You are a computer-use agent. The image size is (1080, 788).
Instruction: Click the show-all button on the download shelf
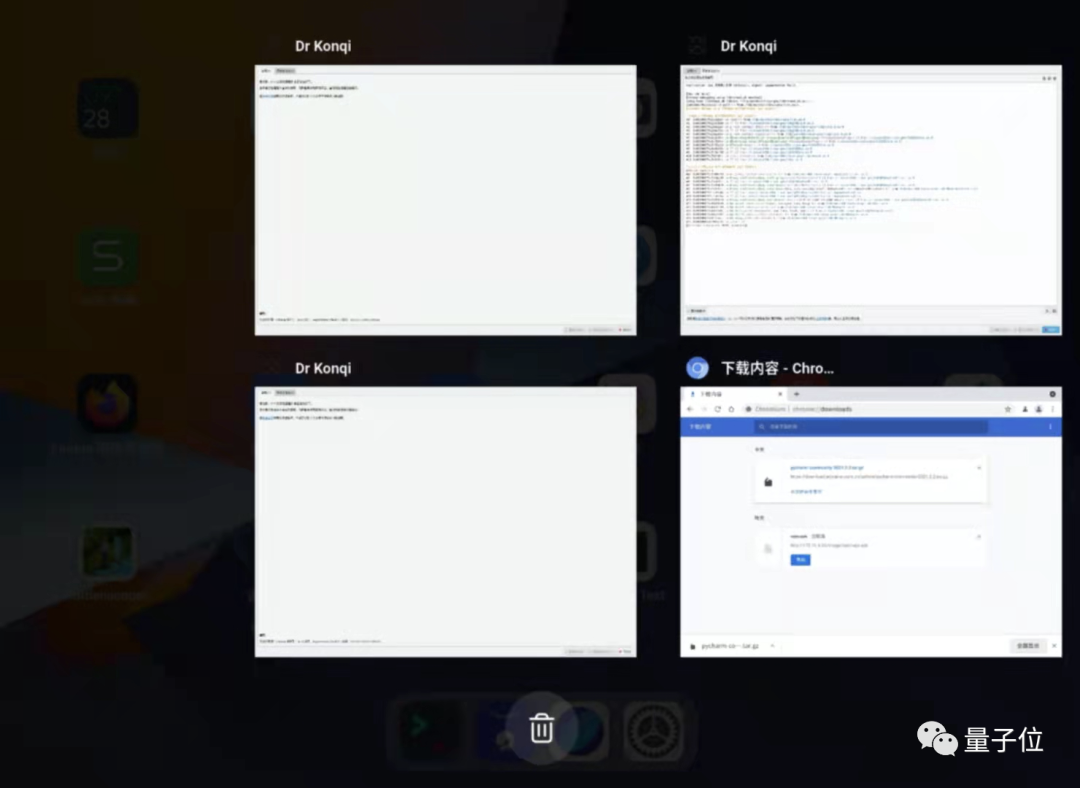1028,646
